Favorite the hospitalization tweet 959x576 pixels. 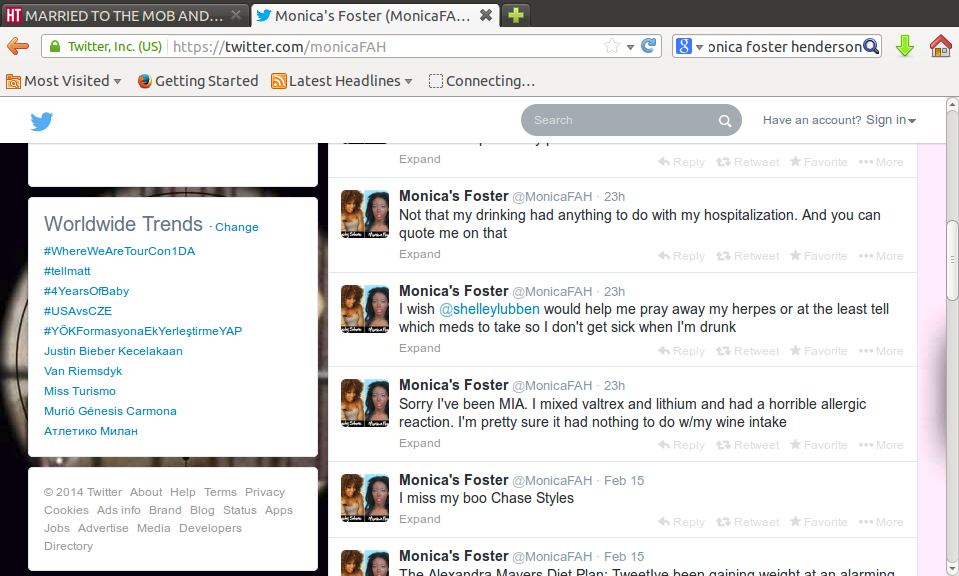[818, 256]
